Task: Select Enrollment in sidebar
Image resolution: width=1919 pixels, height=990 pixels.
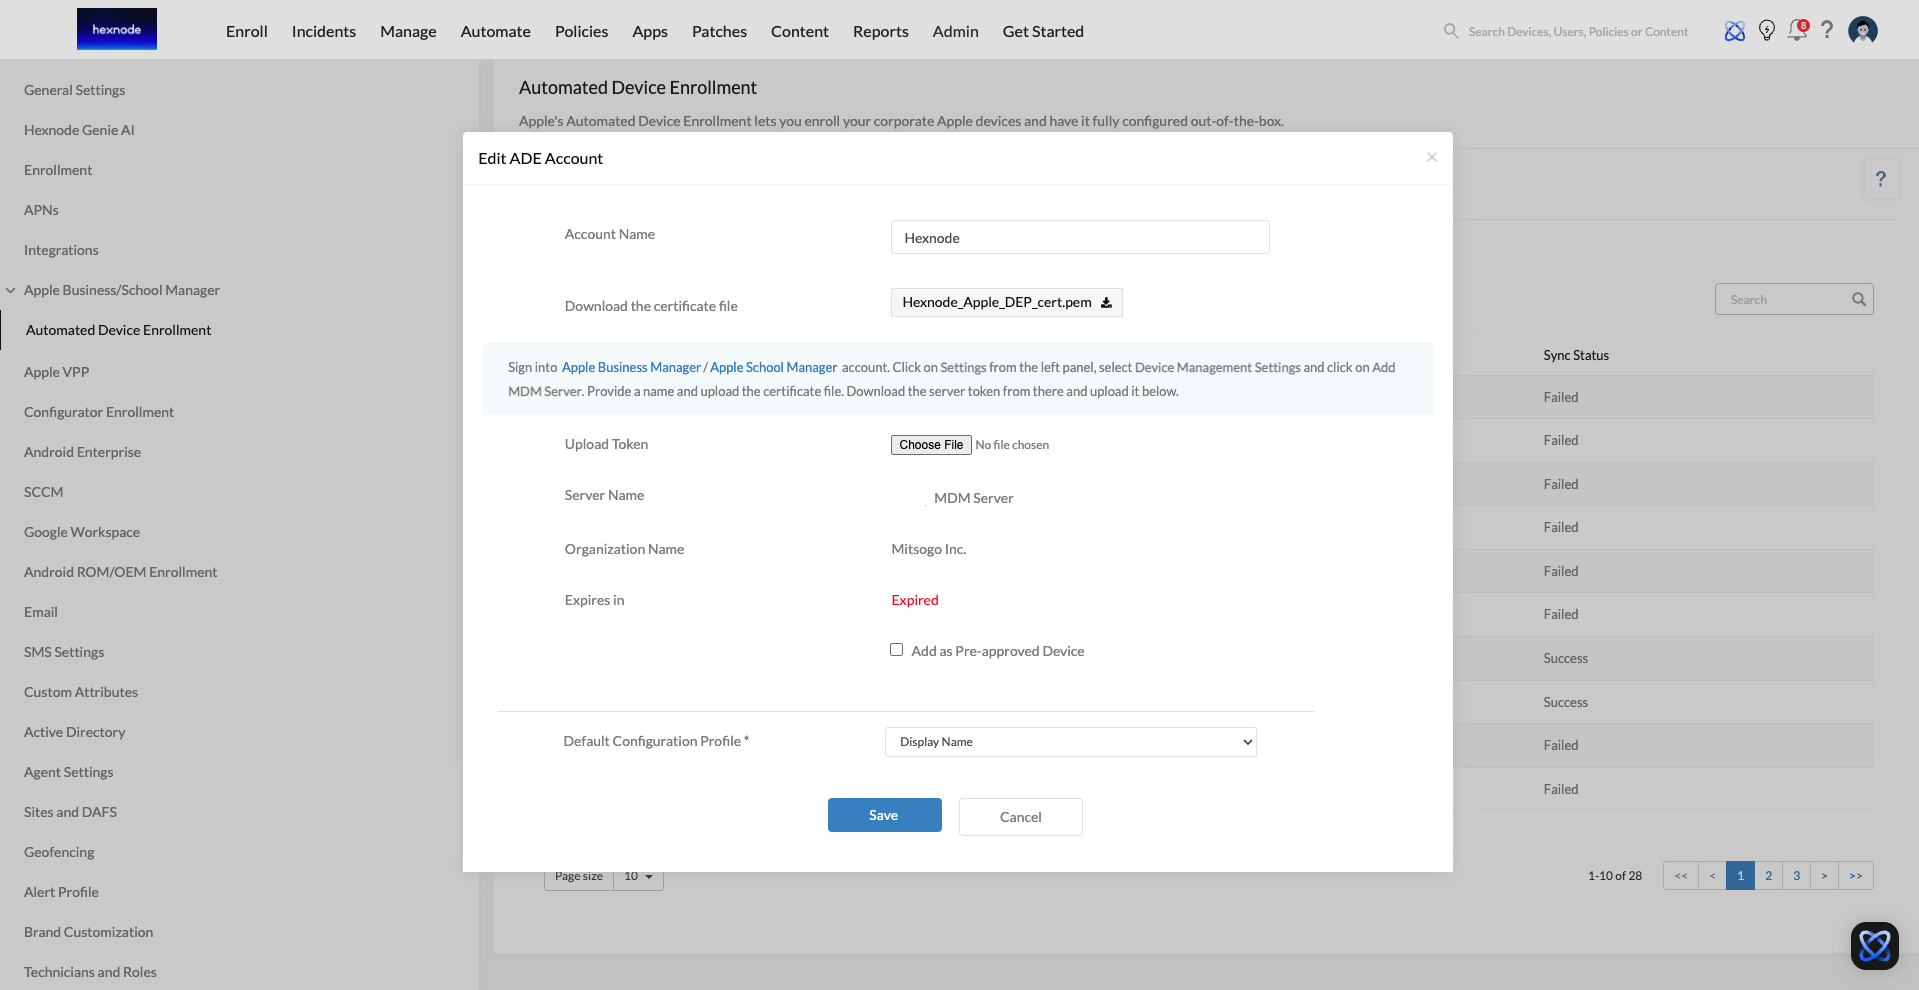Action: point(58,170)
